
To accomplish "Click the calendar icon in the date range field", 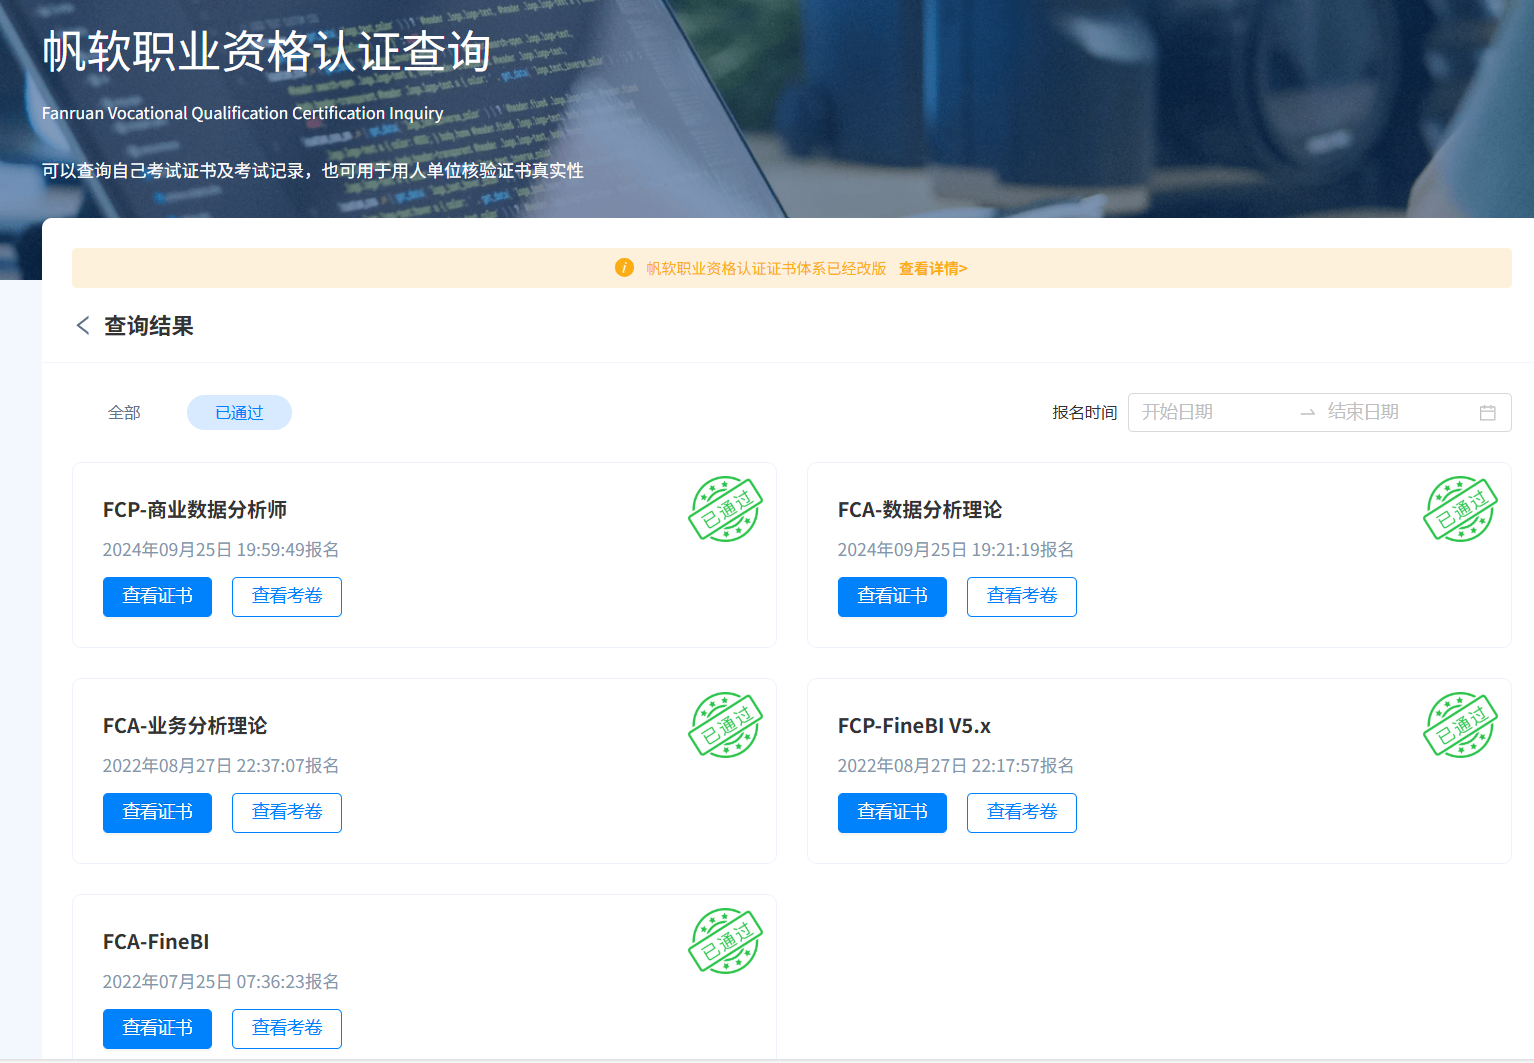I will pos(1487,413).
